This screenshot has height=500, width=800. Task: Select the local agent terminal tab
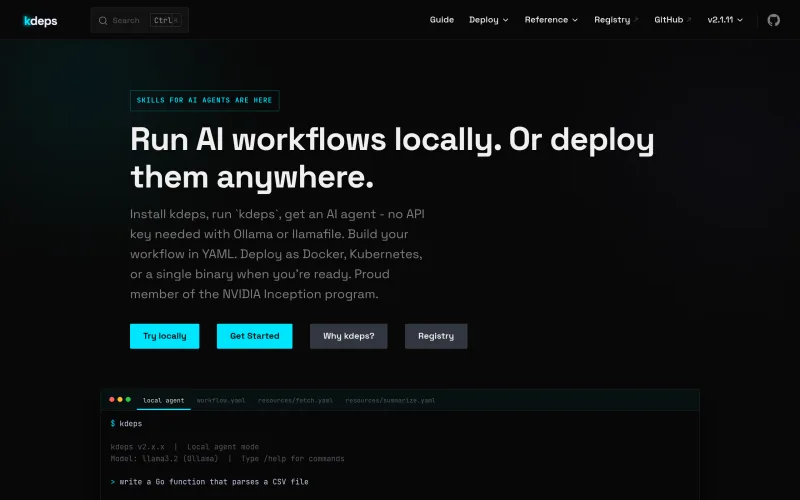[163, 401]
